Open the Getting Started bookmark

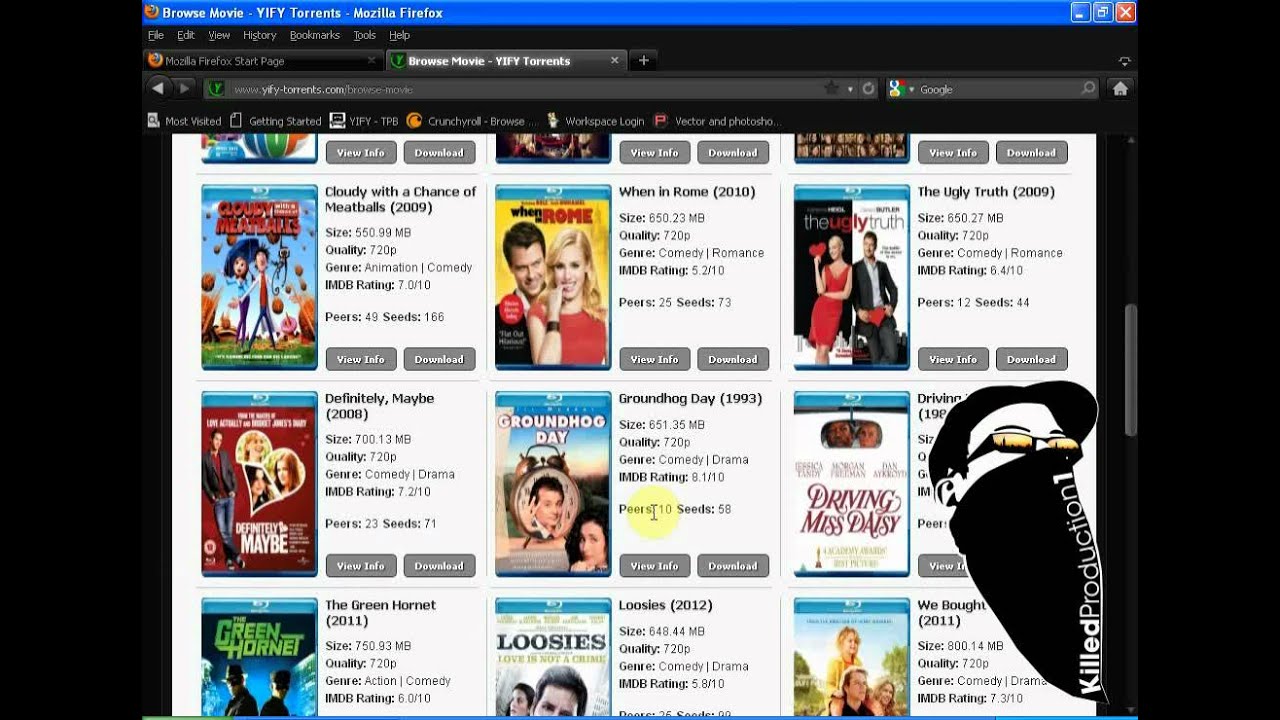(x=276, y=121)
